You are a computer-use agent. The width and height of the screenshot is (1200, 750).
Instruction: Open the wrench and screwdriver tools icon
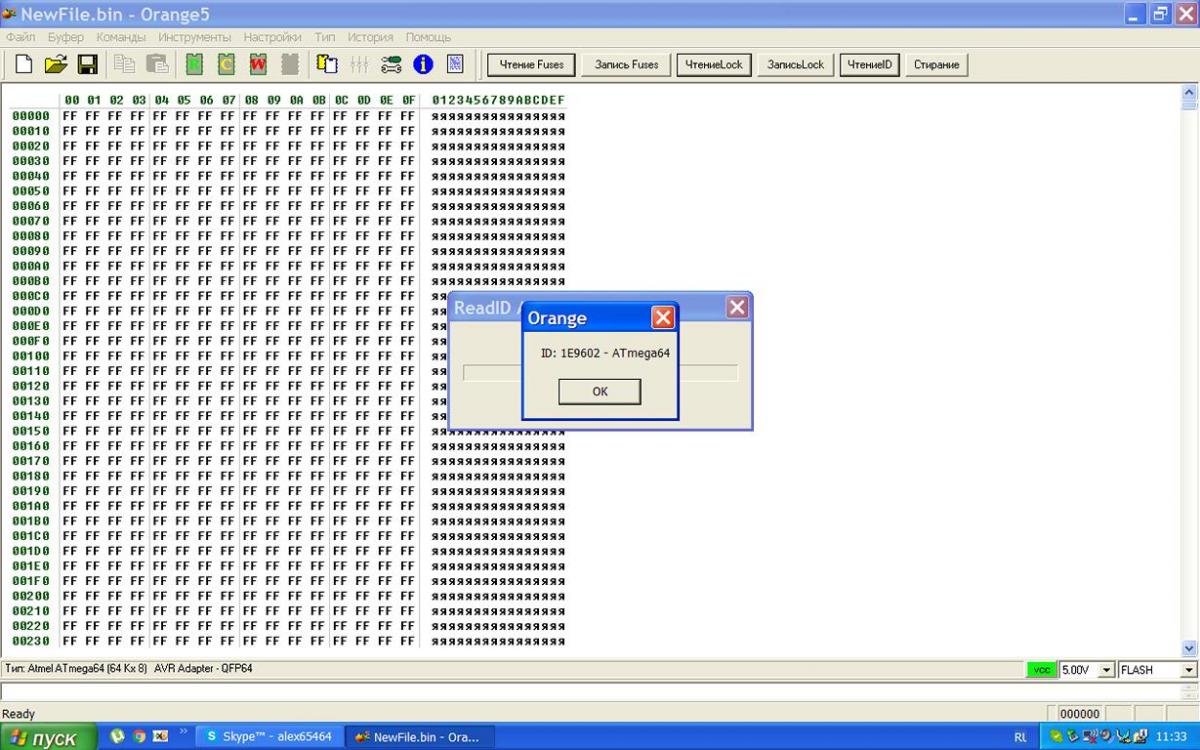click(392, 65)
